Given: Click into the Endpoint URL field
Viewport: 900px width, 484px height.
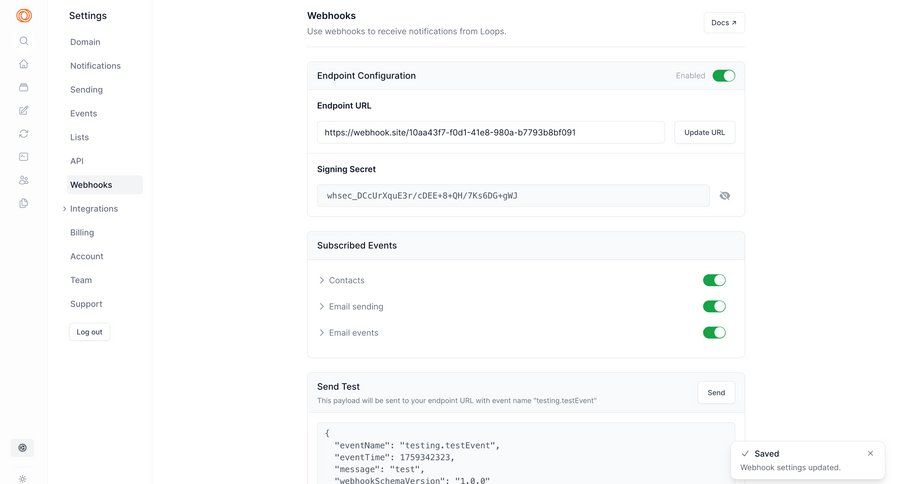Looking at the screenshot, I should (x=491, y=133).
